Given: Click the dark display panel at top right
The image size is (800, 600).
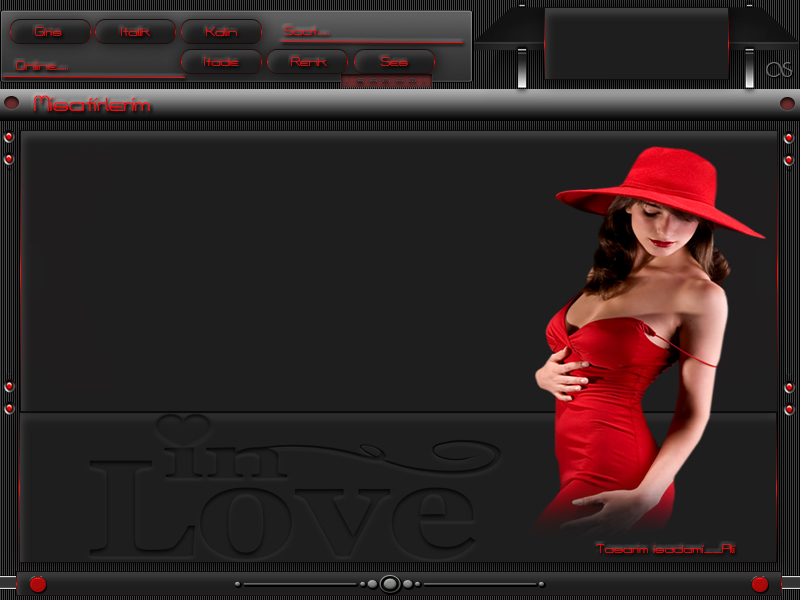Looking at the screenshot, I should tap(636, 43).
